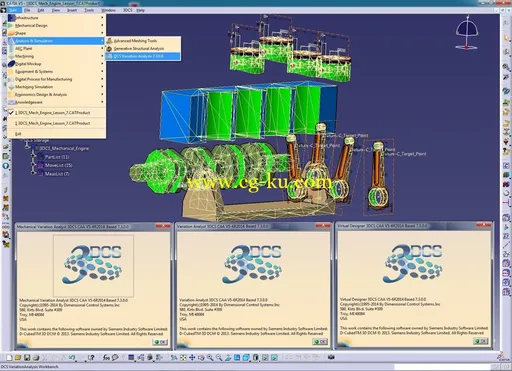Expand Digital Process for Manufacturing submenu
The height and width of the screenshot is (371, 512).
[56, 79]
